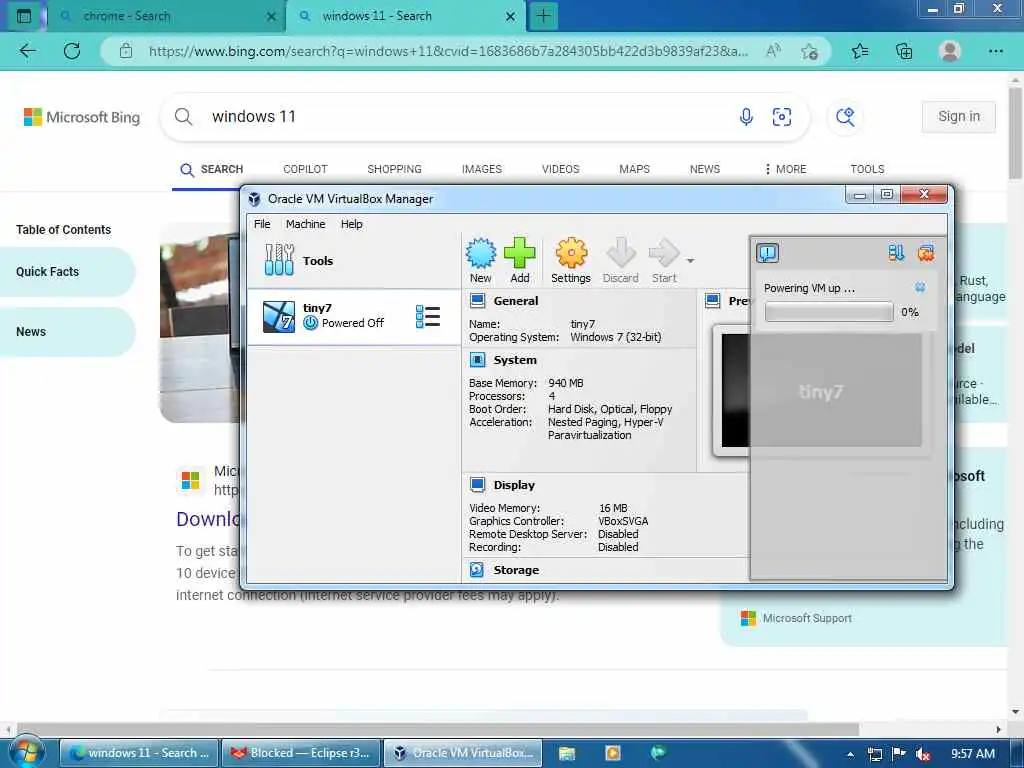Click the volume icon in system tray
This screenshot has width=1024, height=768.
(x=923, y=754)
